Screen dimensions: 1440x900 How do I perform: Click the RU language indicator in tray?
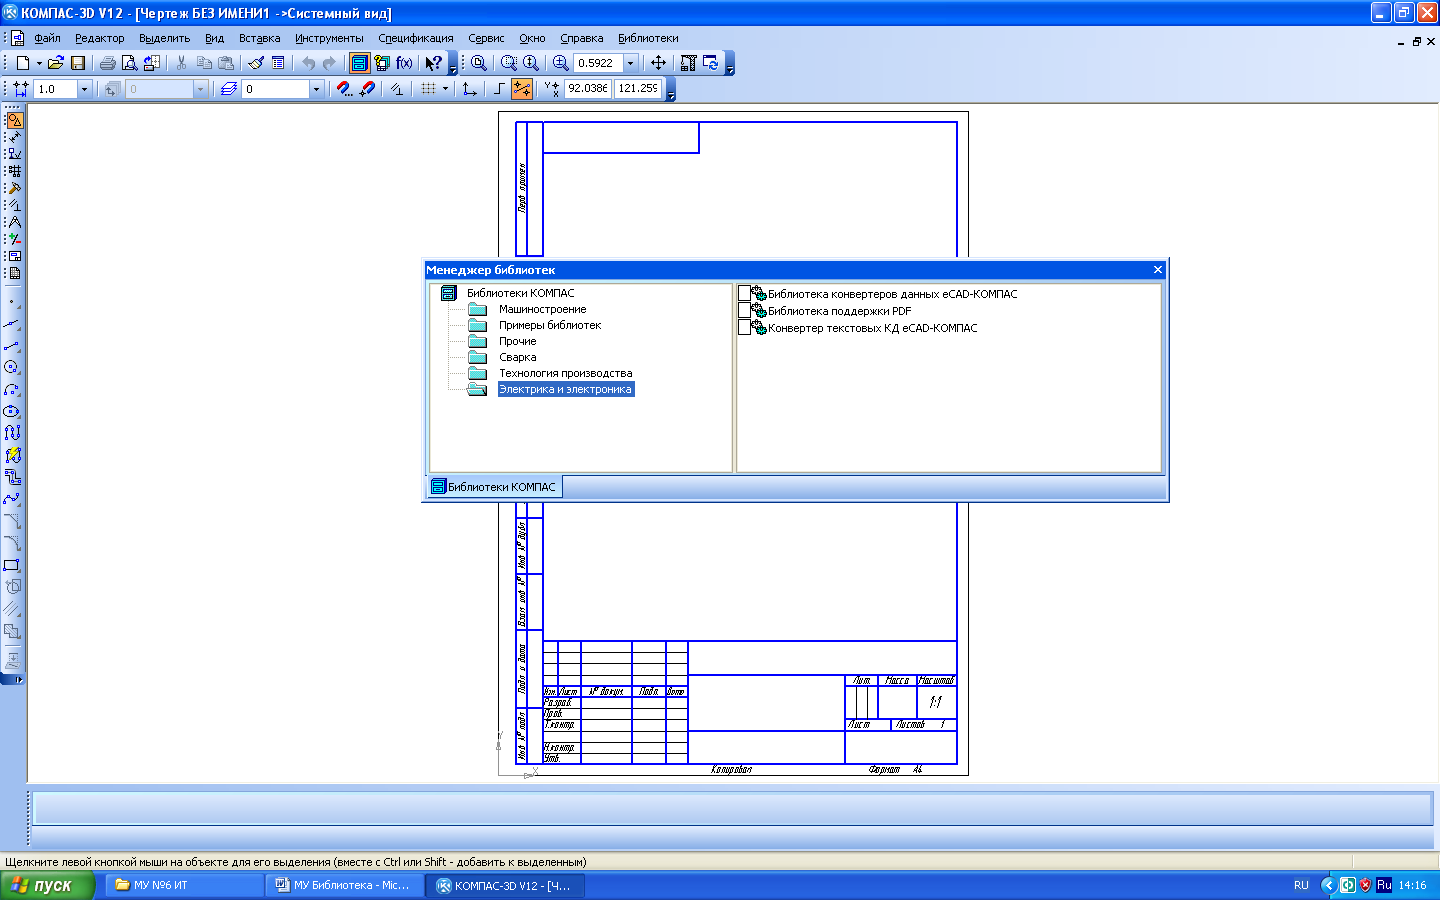[x=1301, y=885]
